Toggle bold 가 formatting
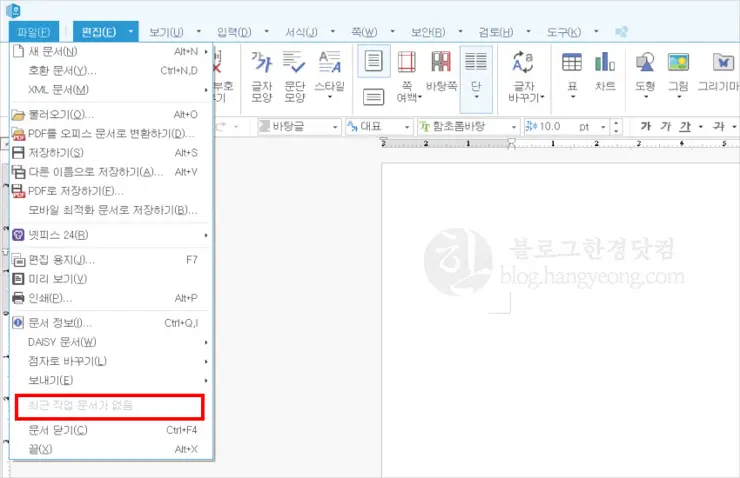This screenshot has width=740, height=478. pyautogui.click(x=645, y=126)
